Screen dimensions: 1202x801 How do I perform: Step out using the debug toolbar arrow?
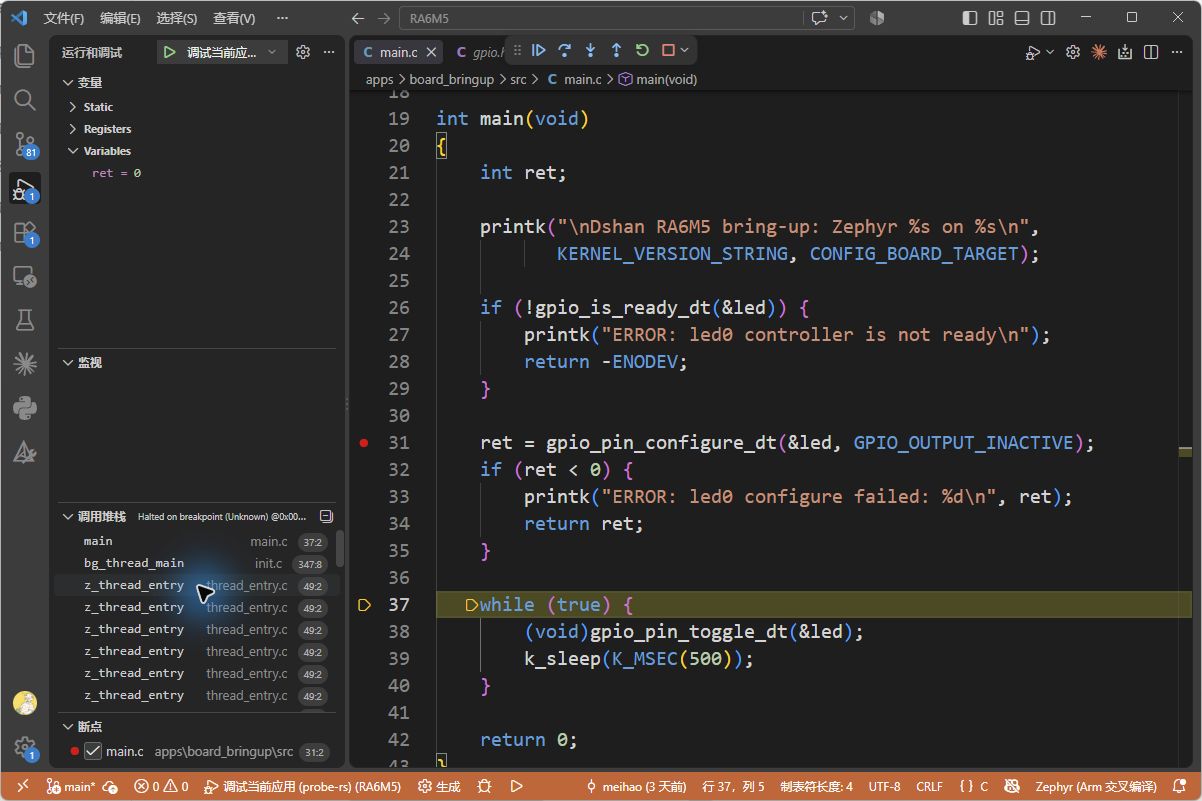coord(616,50)
